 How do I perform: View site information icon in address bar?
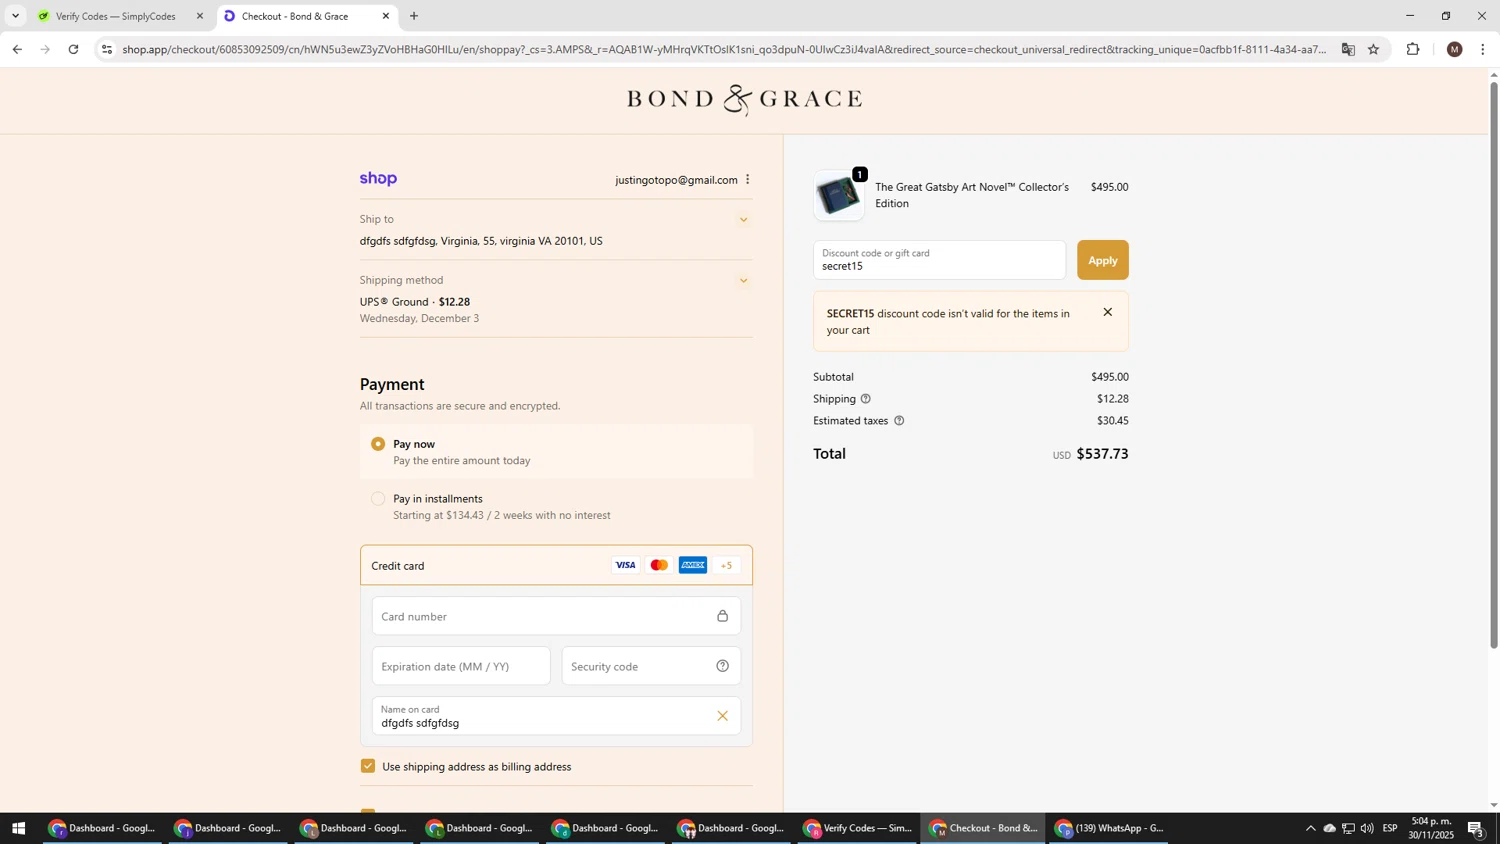[107, 49]
